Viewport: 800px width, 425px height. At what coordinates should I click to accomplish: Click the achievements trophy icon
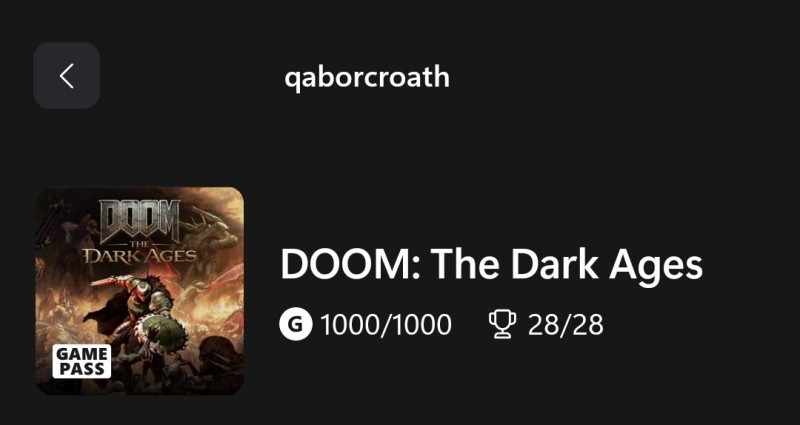[x=501, y=324]
